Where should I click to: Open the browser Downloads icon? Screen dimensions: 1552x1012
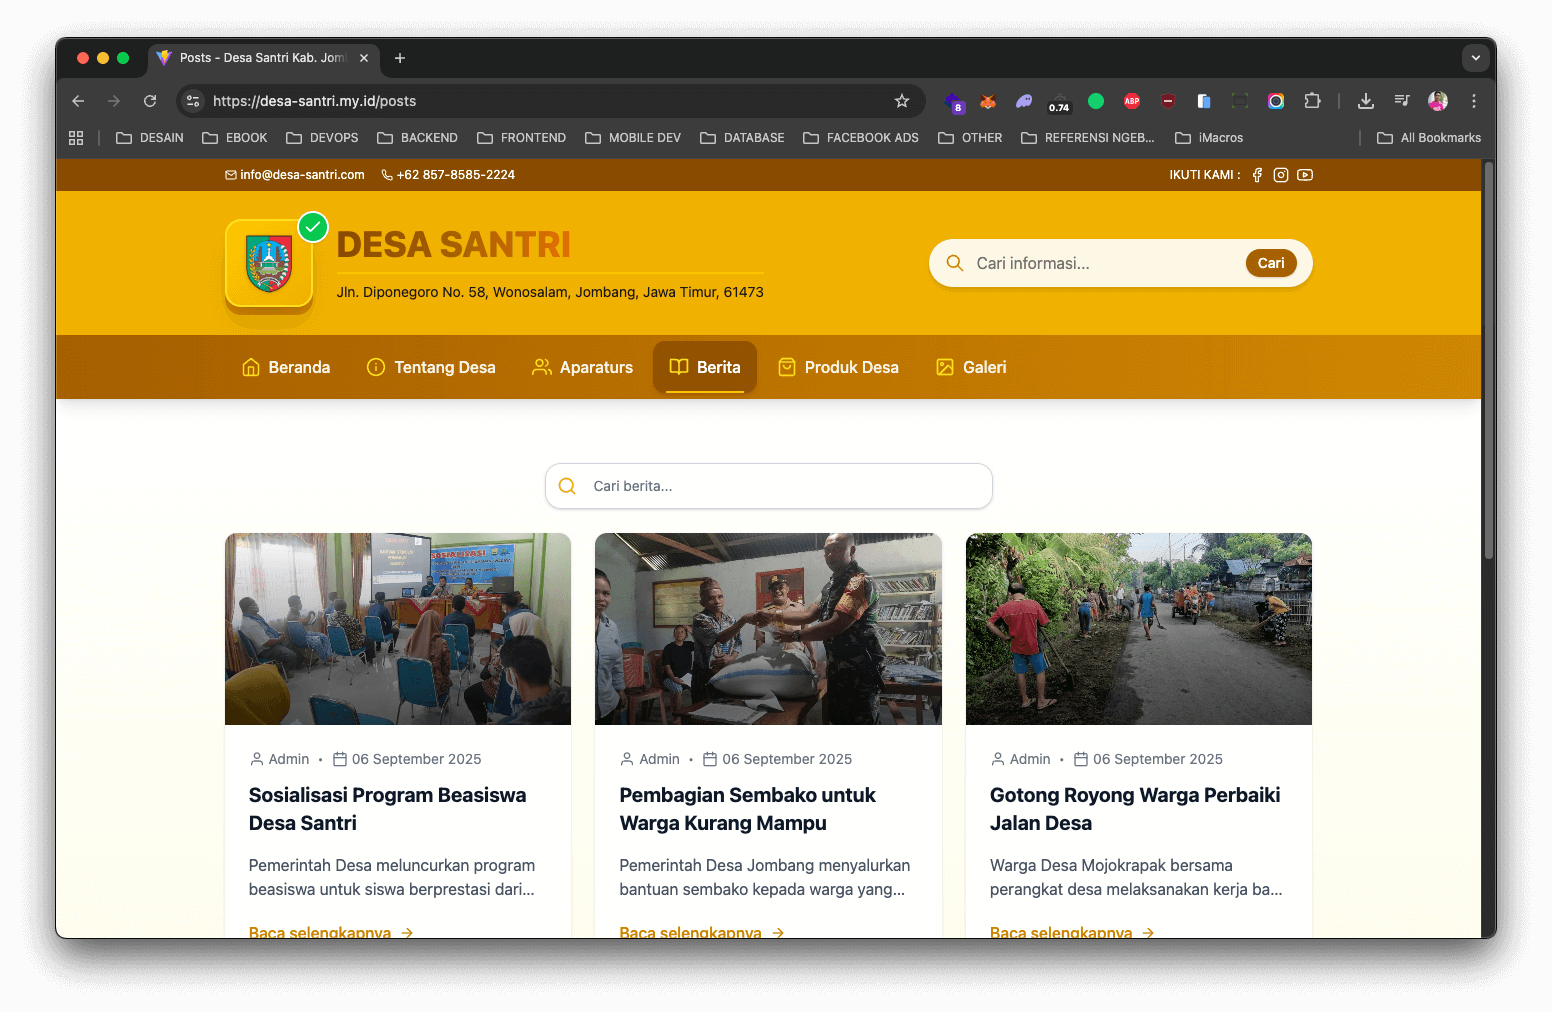[1366, 101]
